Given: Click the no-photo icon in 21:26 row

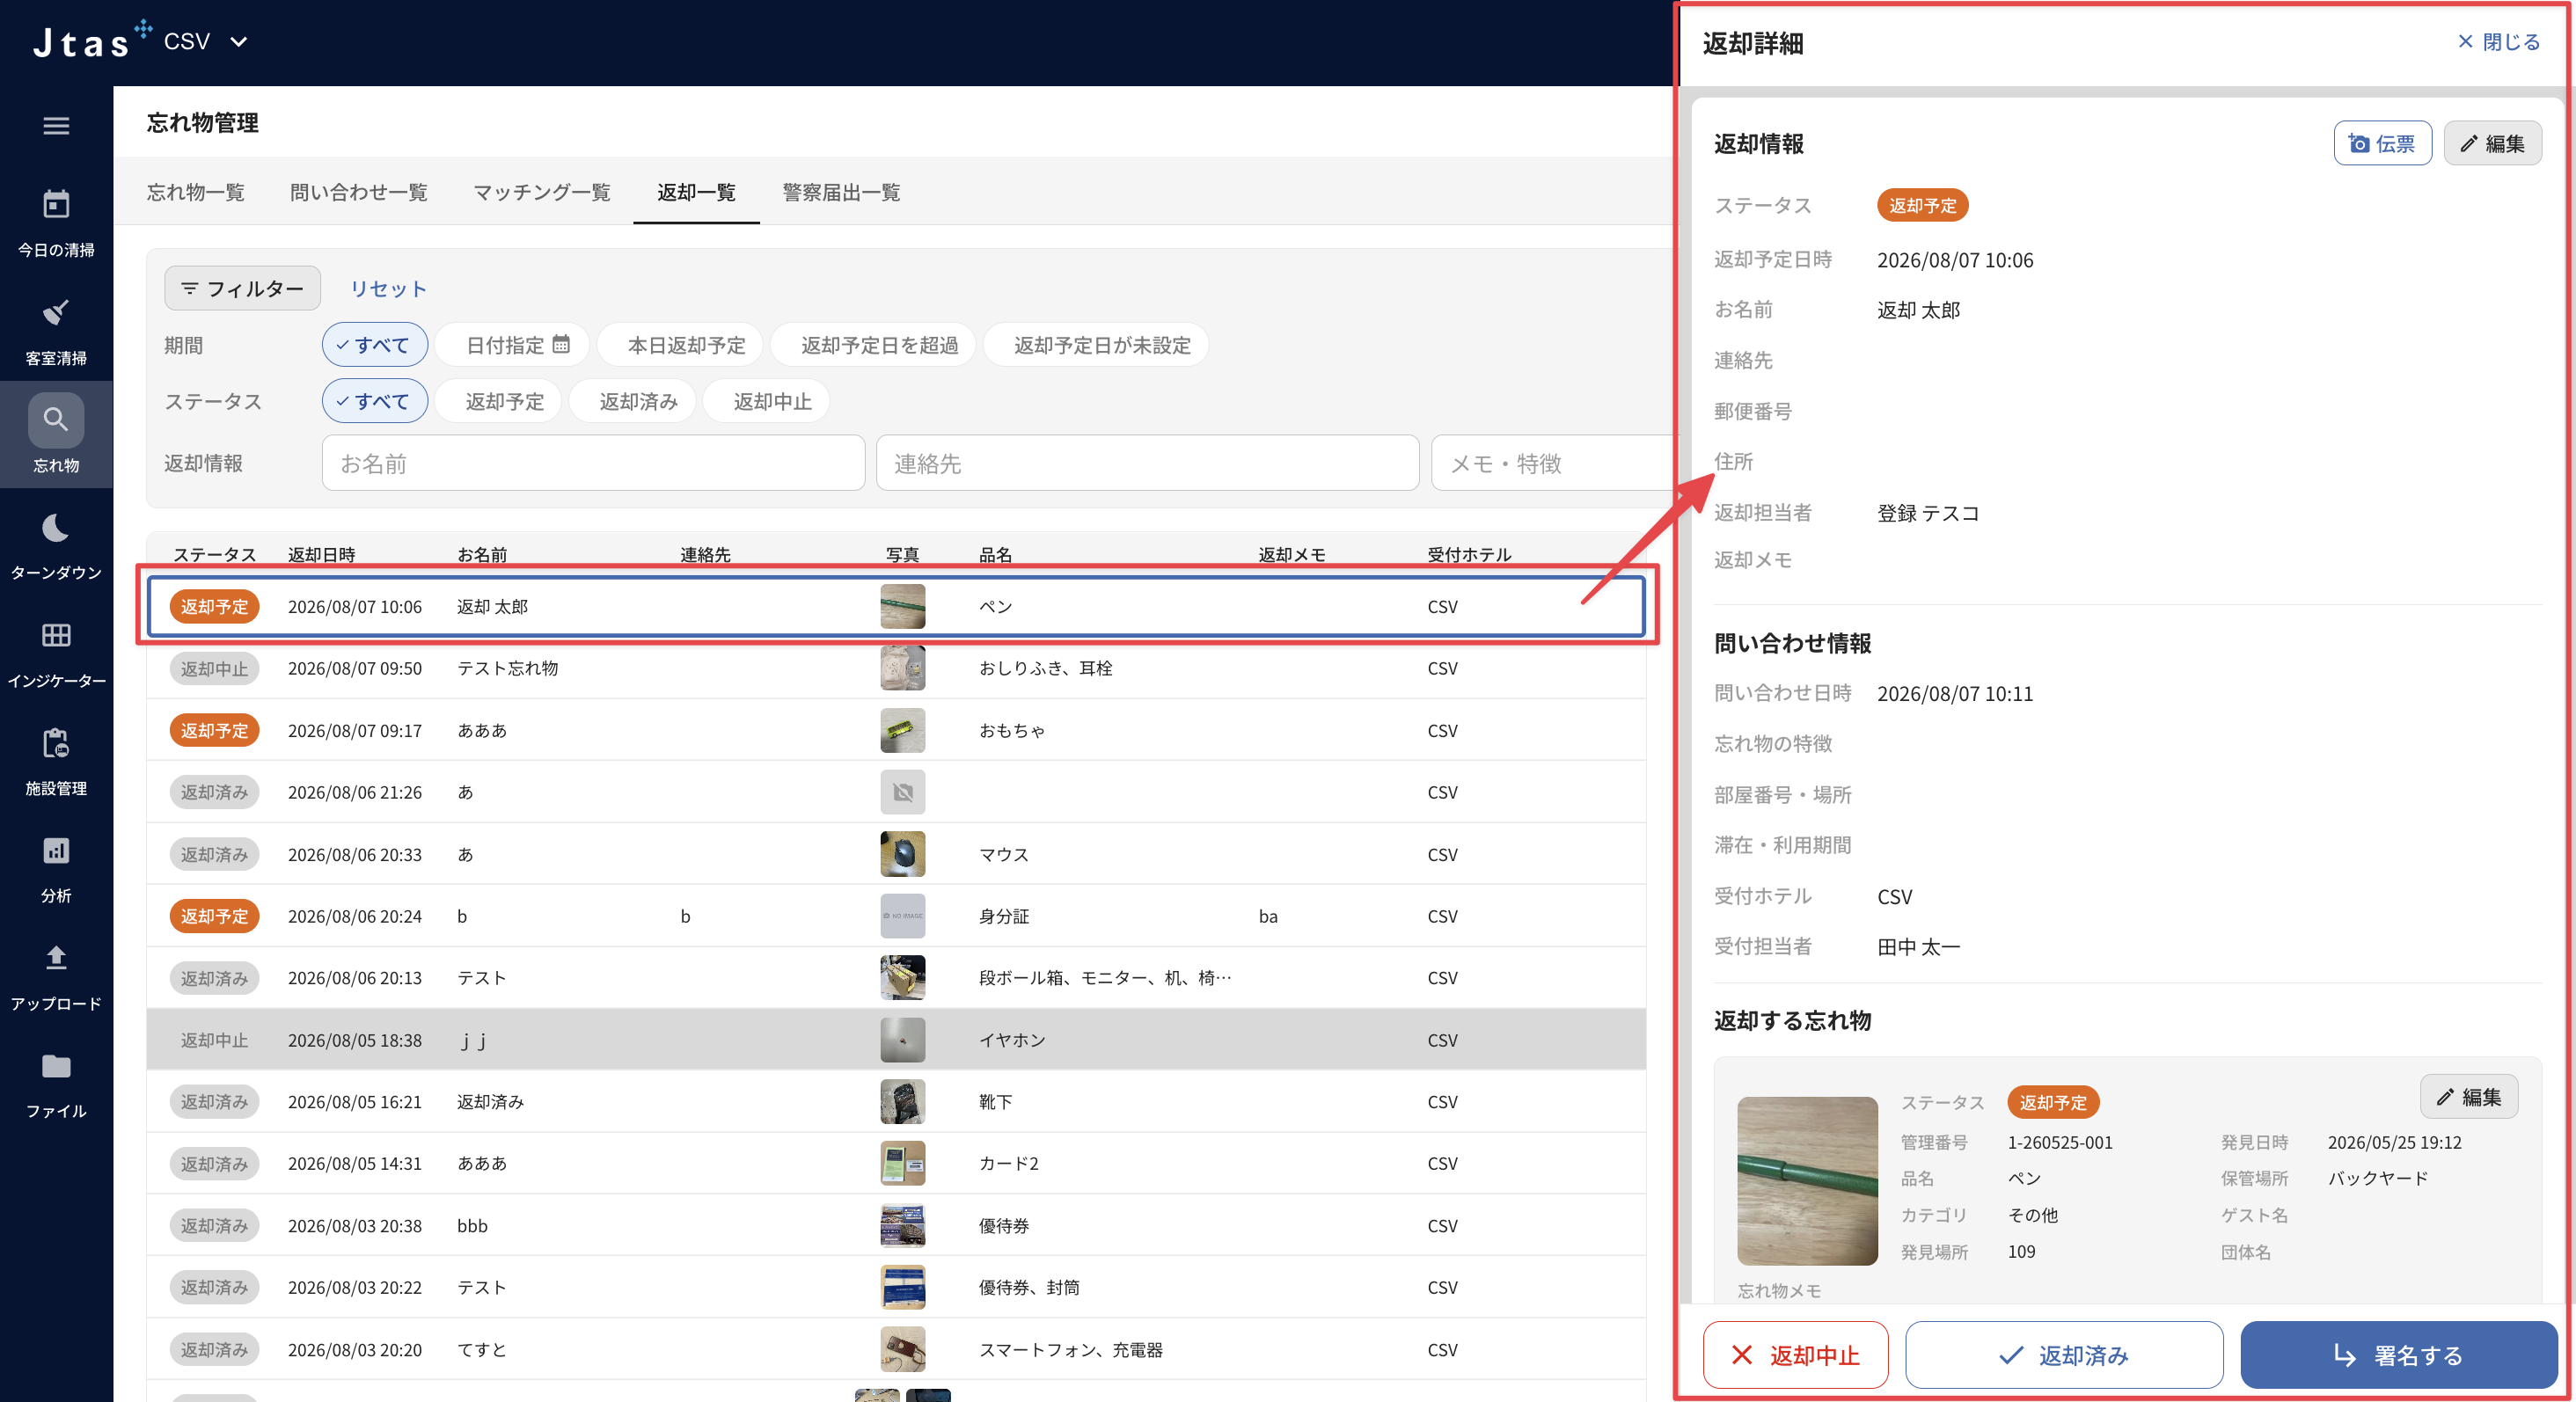Looking at the screenshot, I should click(x=902, y=792).
